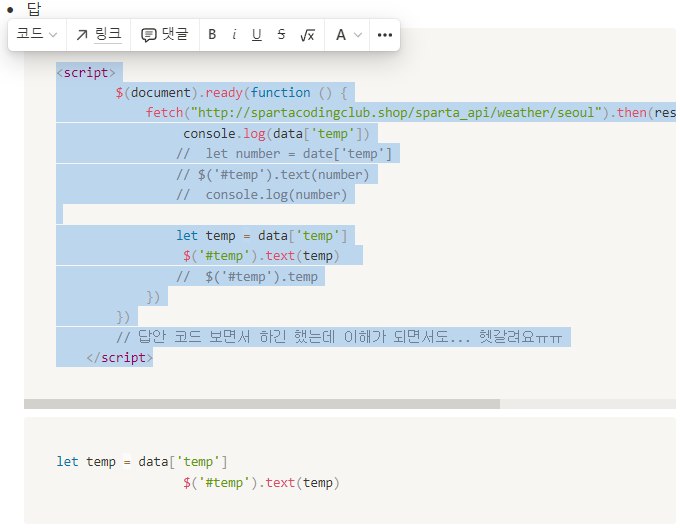Toggle italic formatting
Screen dimensions: 680x529
(234, 35)
